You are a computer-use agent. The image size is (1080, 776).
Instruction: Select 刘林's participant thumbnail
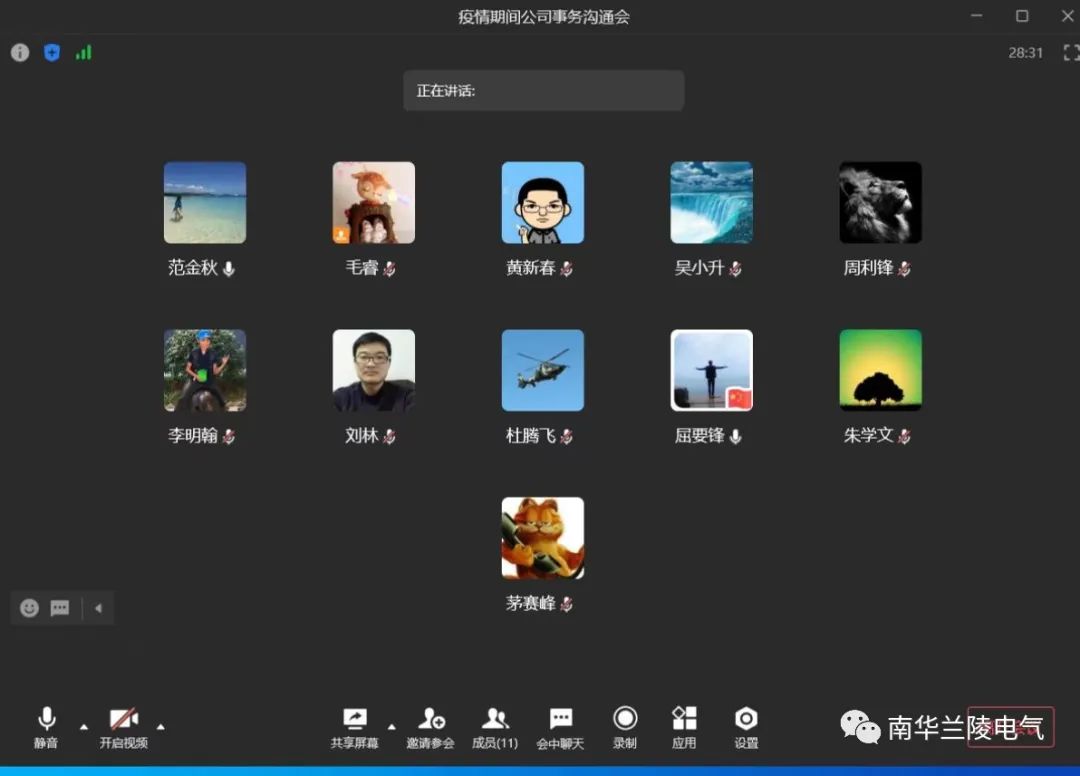click(x=373, y=371)
